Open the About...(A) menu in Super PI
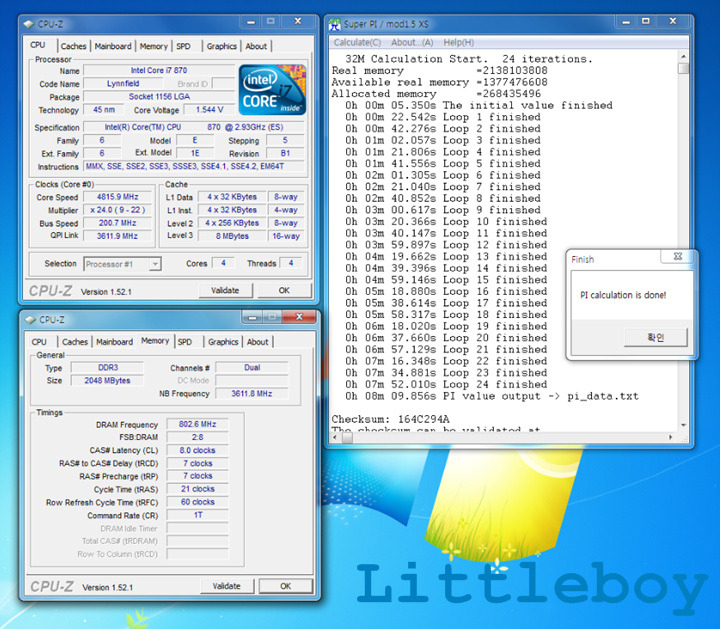Screen dimensions: 720x629 pyautogui.click(x=412, y=43)
